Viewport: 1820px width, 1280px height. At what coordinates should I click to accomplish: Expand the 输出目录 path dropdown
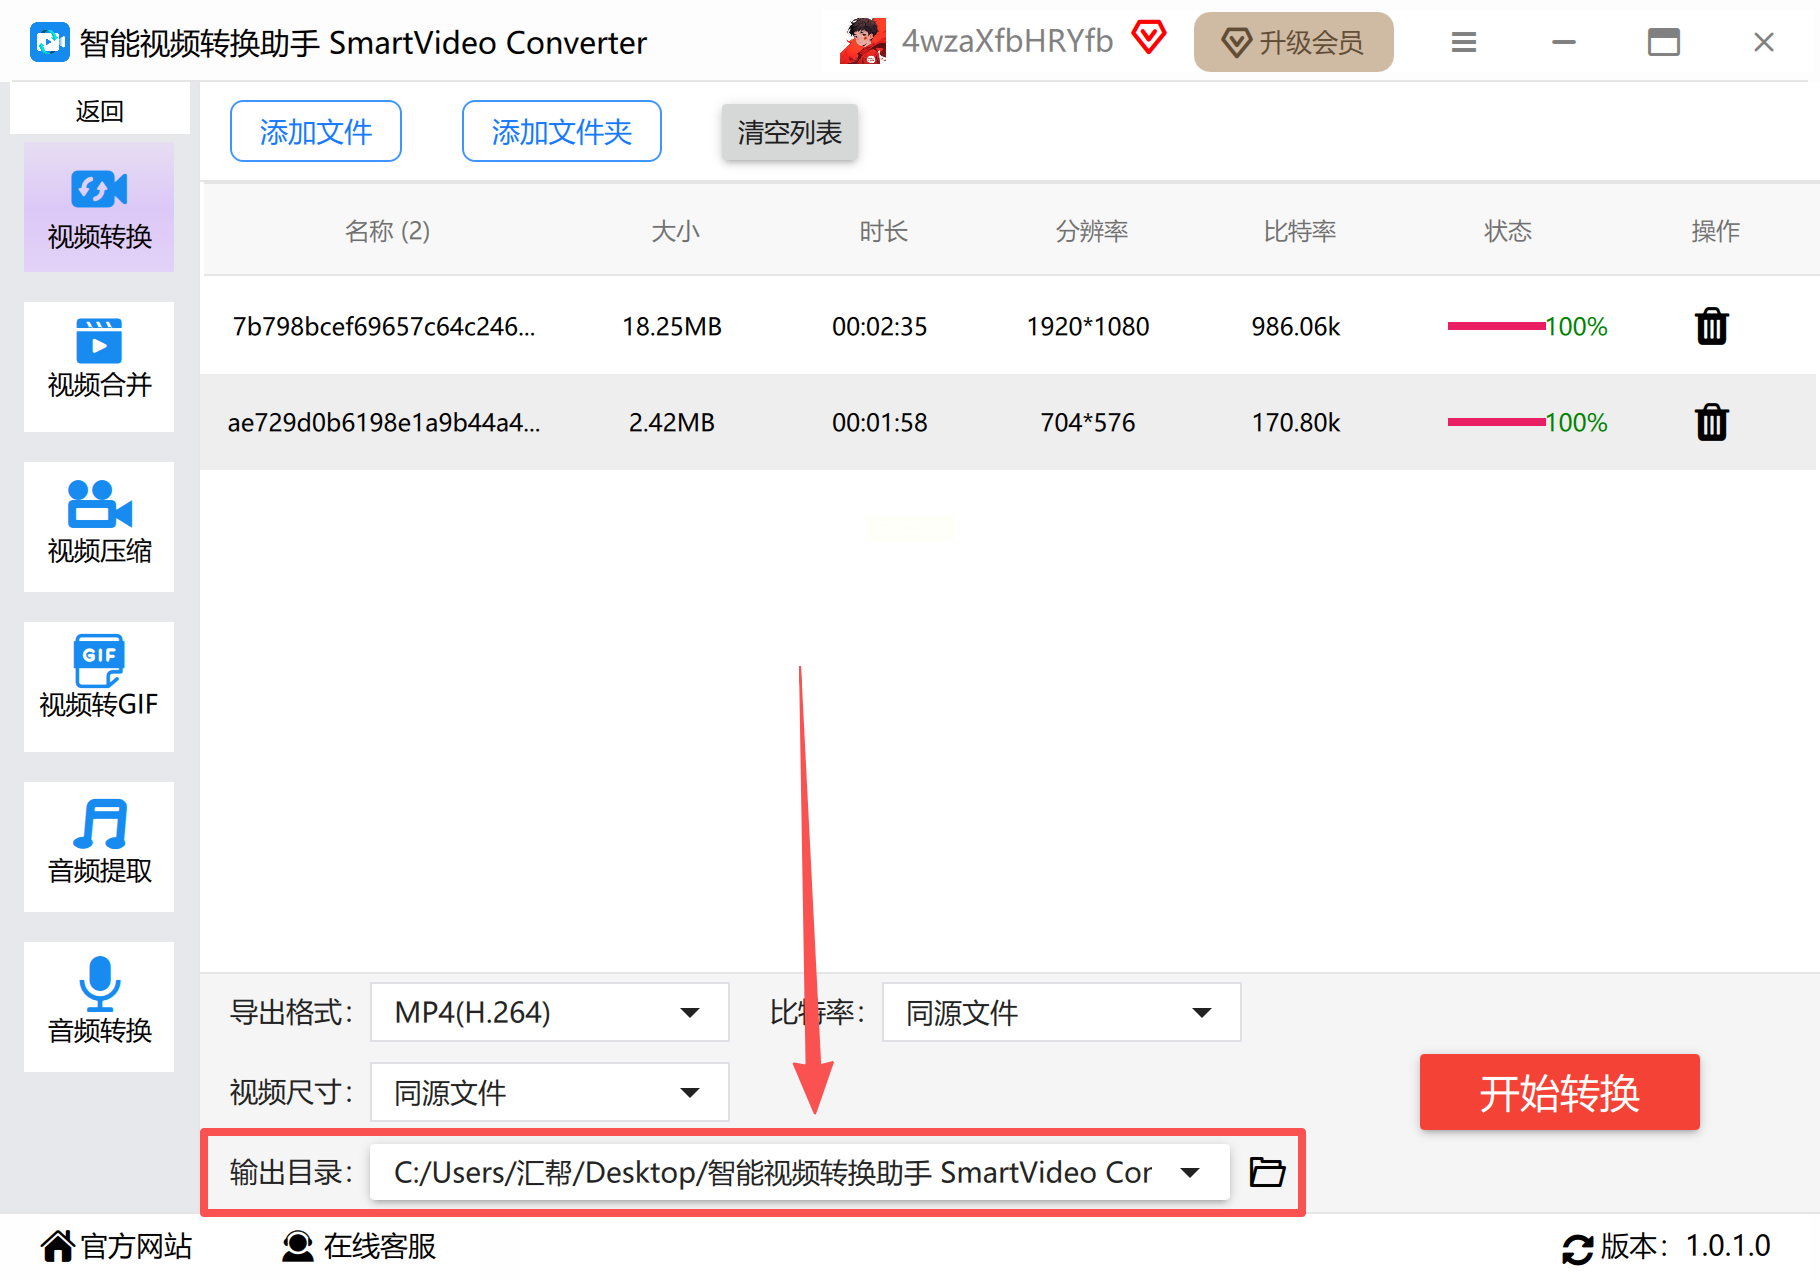(x=800, y=1172)
